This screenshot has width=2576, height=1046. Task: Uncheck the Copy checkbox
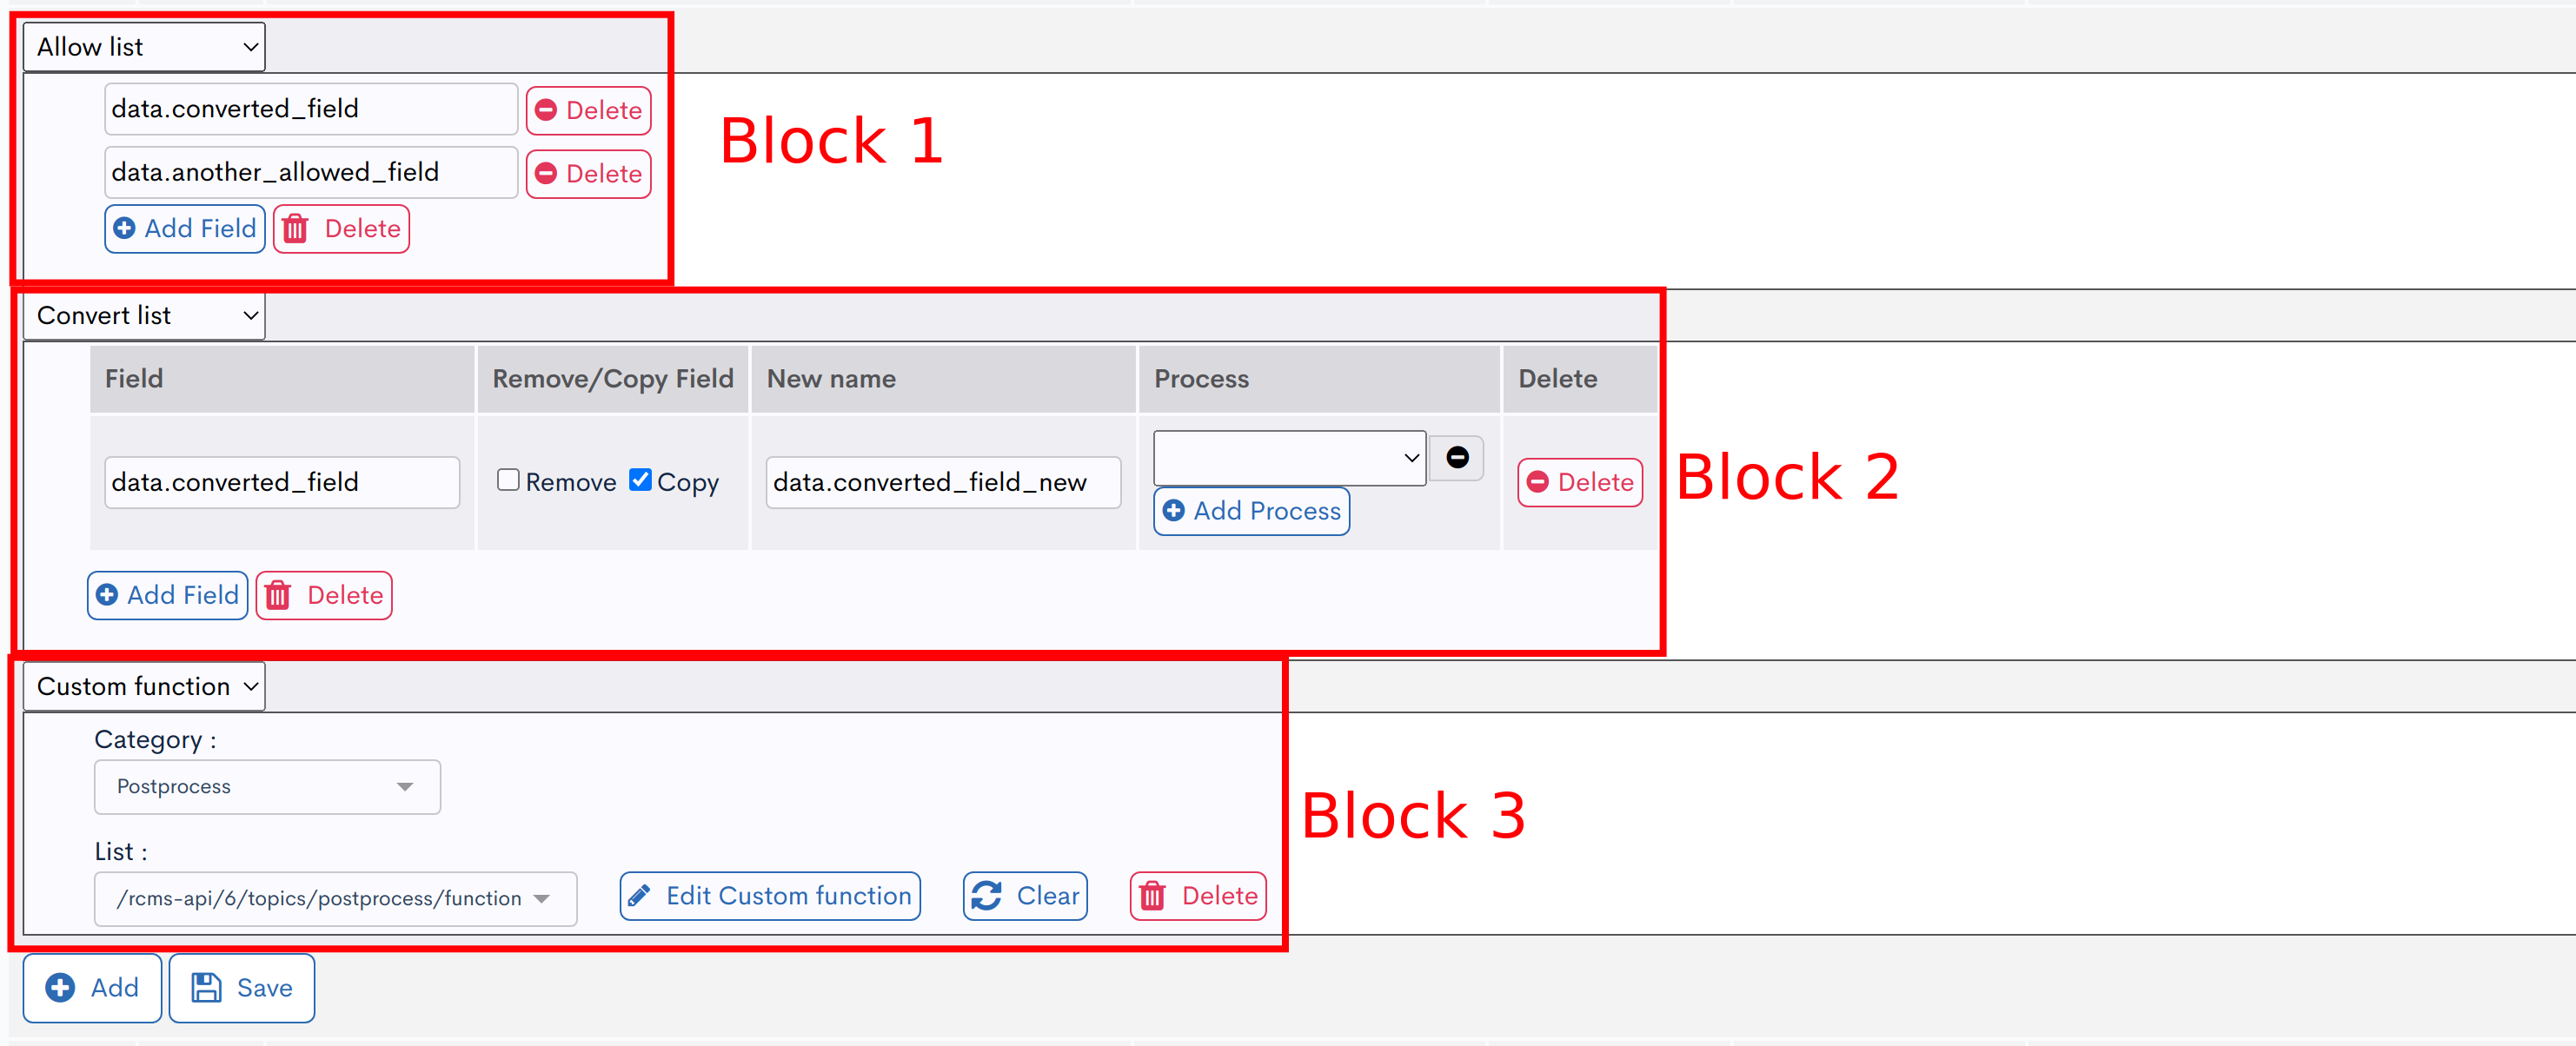[x=640, y=480]
